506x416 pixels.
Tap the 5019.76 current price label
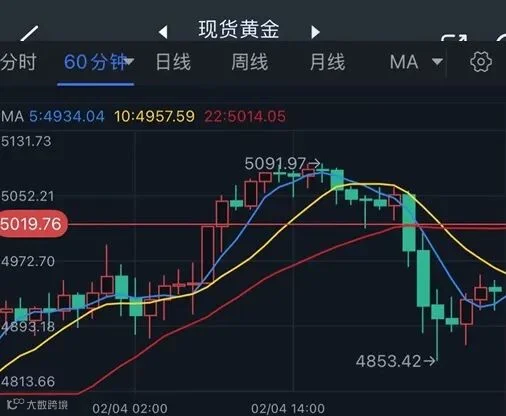point(33,224)
